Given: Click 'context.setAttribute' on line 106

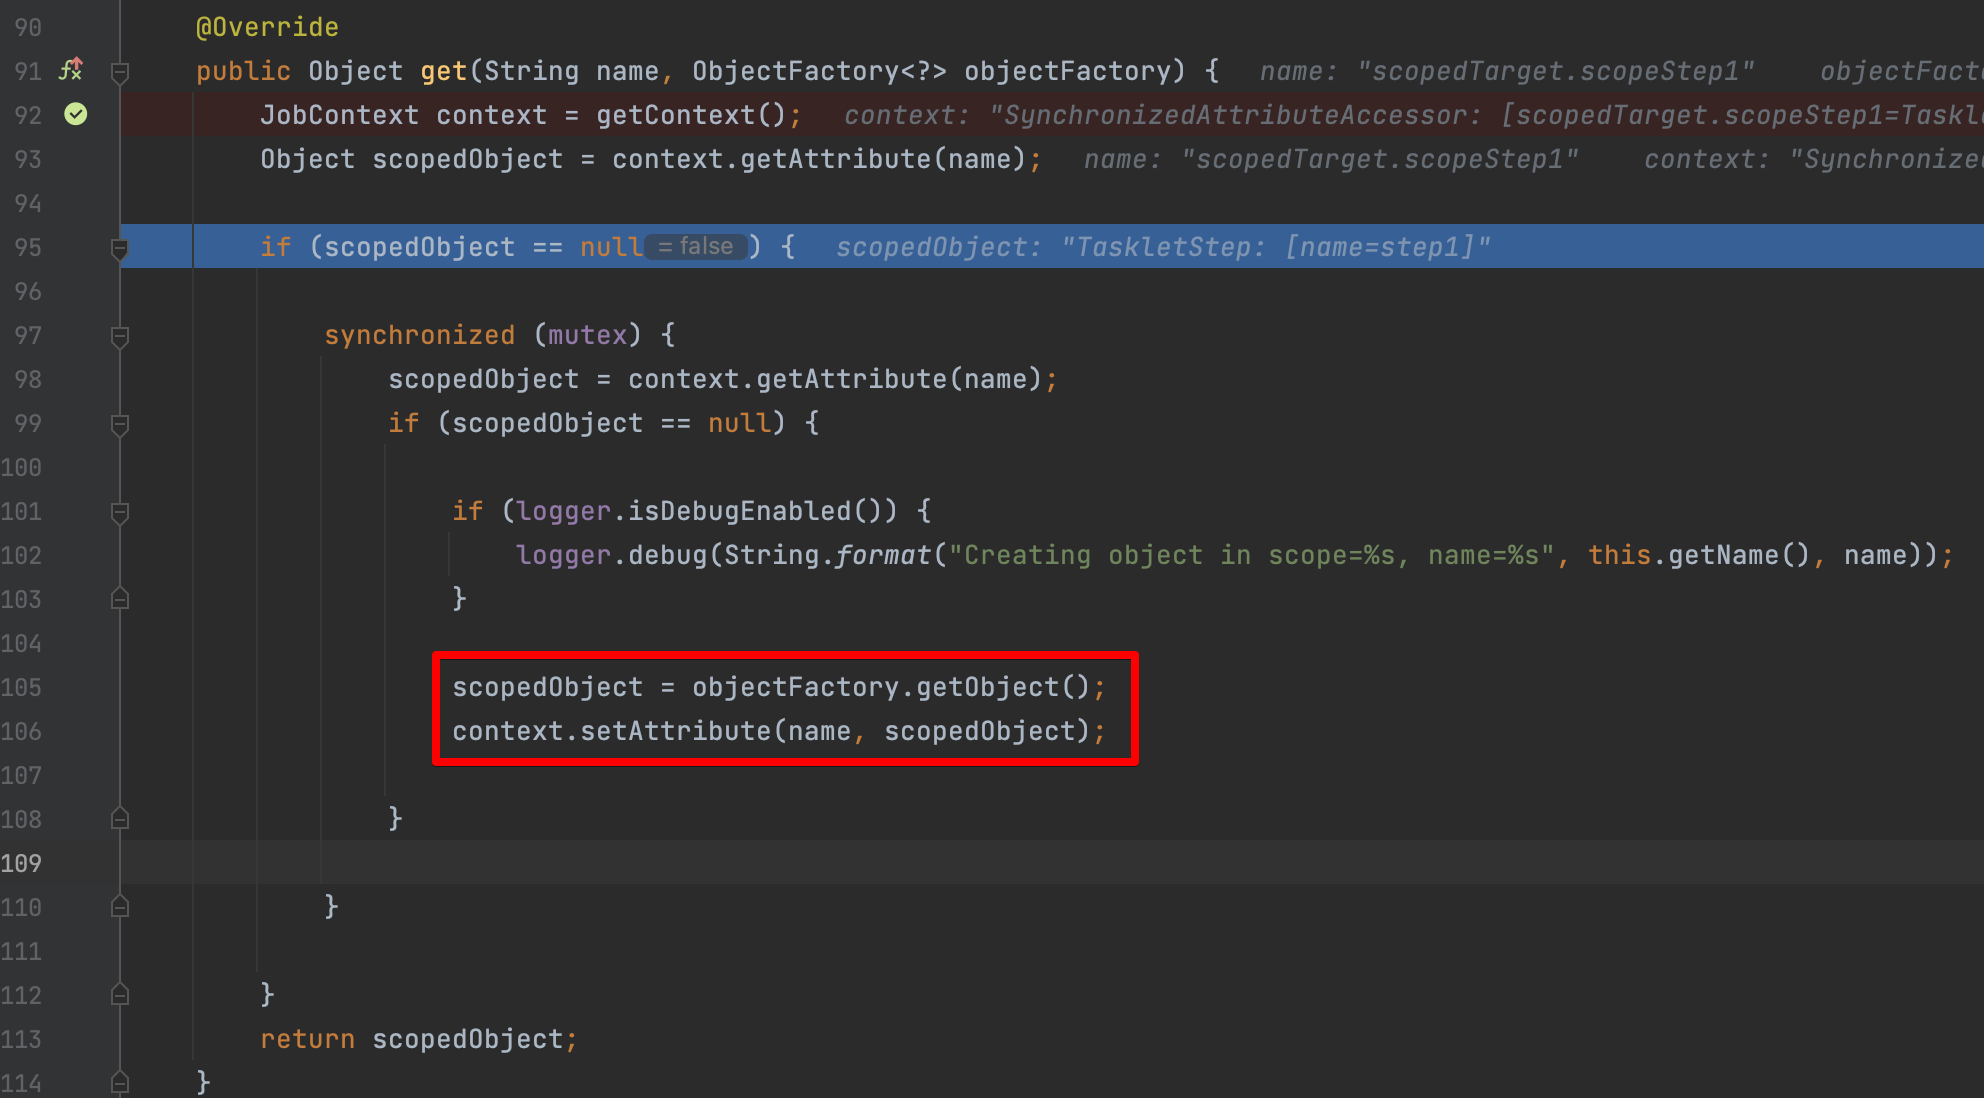Looking at the screenshot, I should click(x=611, y=731).
